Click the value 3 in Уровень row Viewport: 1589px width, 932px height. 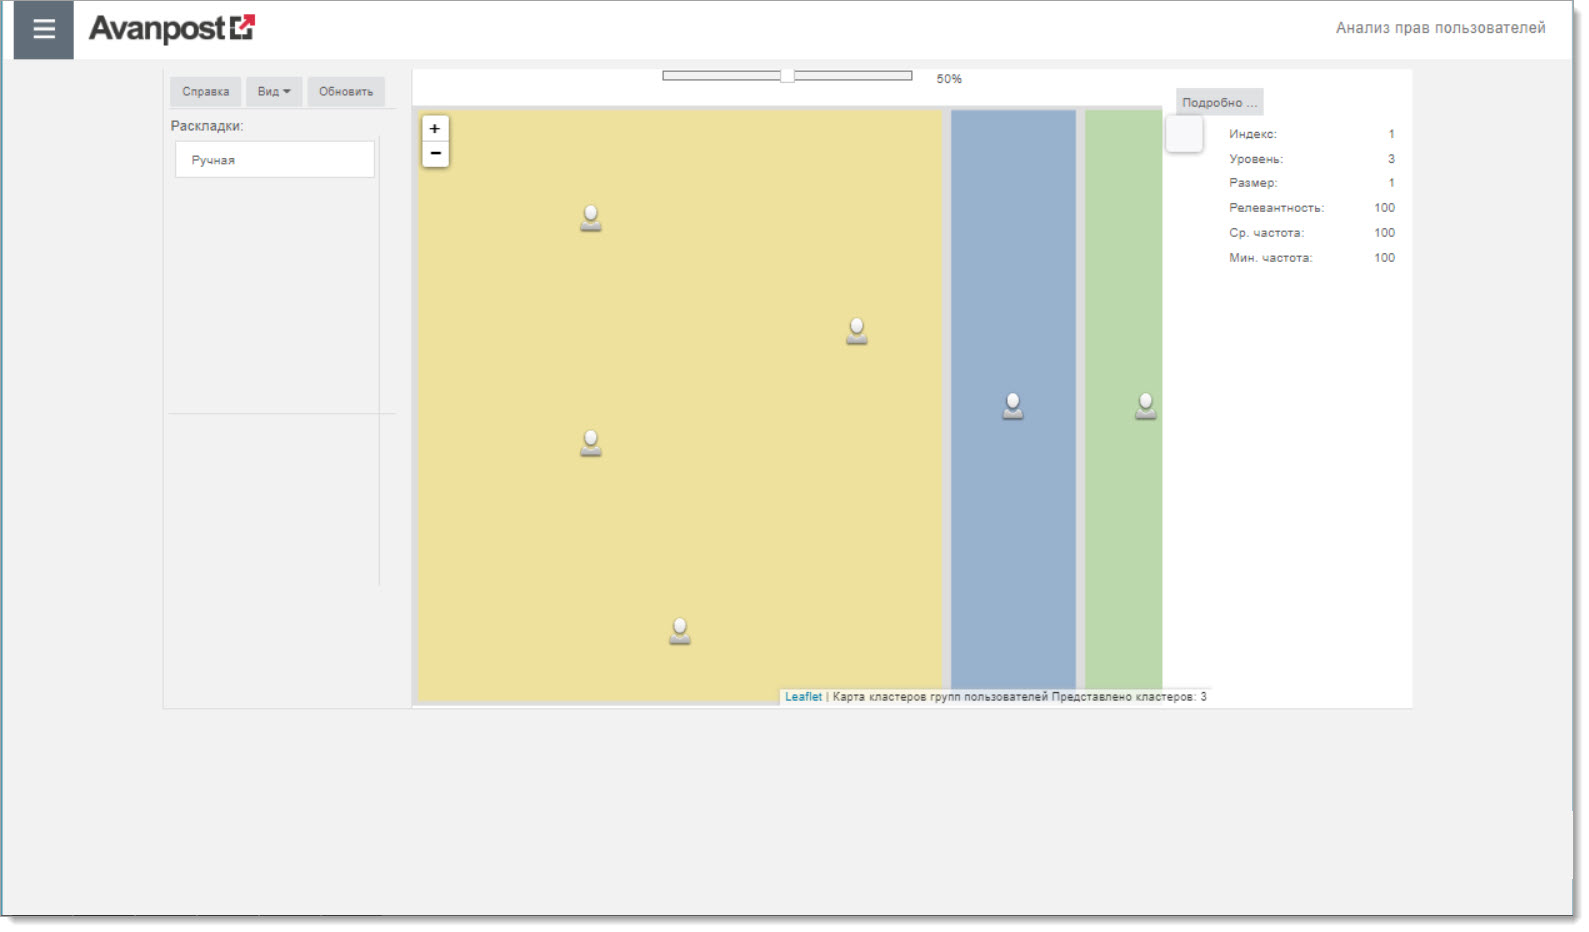pos(1391,159)
